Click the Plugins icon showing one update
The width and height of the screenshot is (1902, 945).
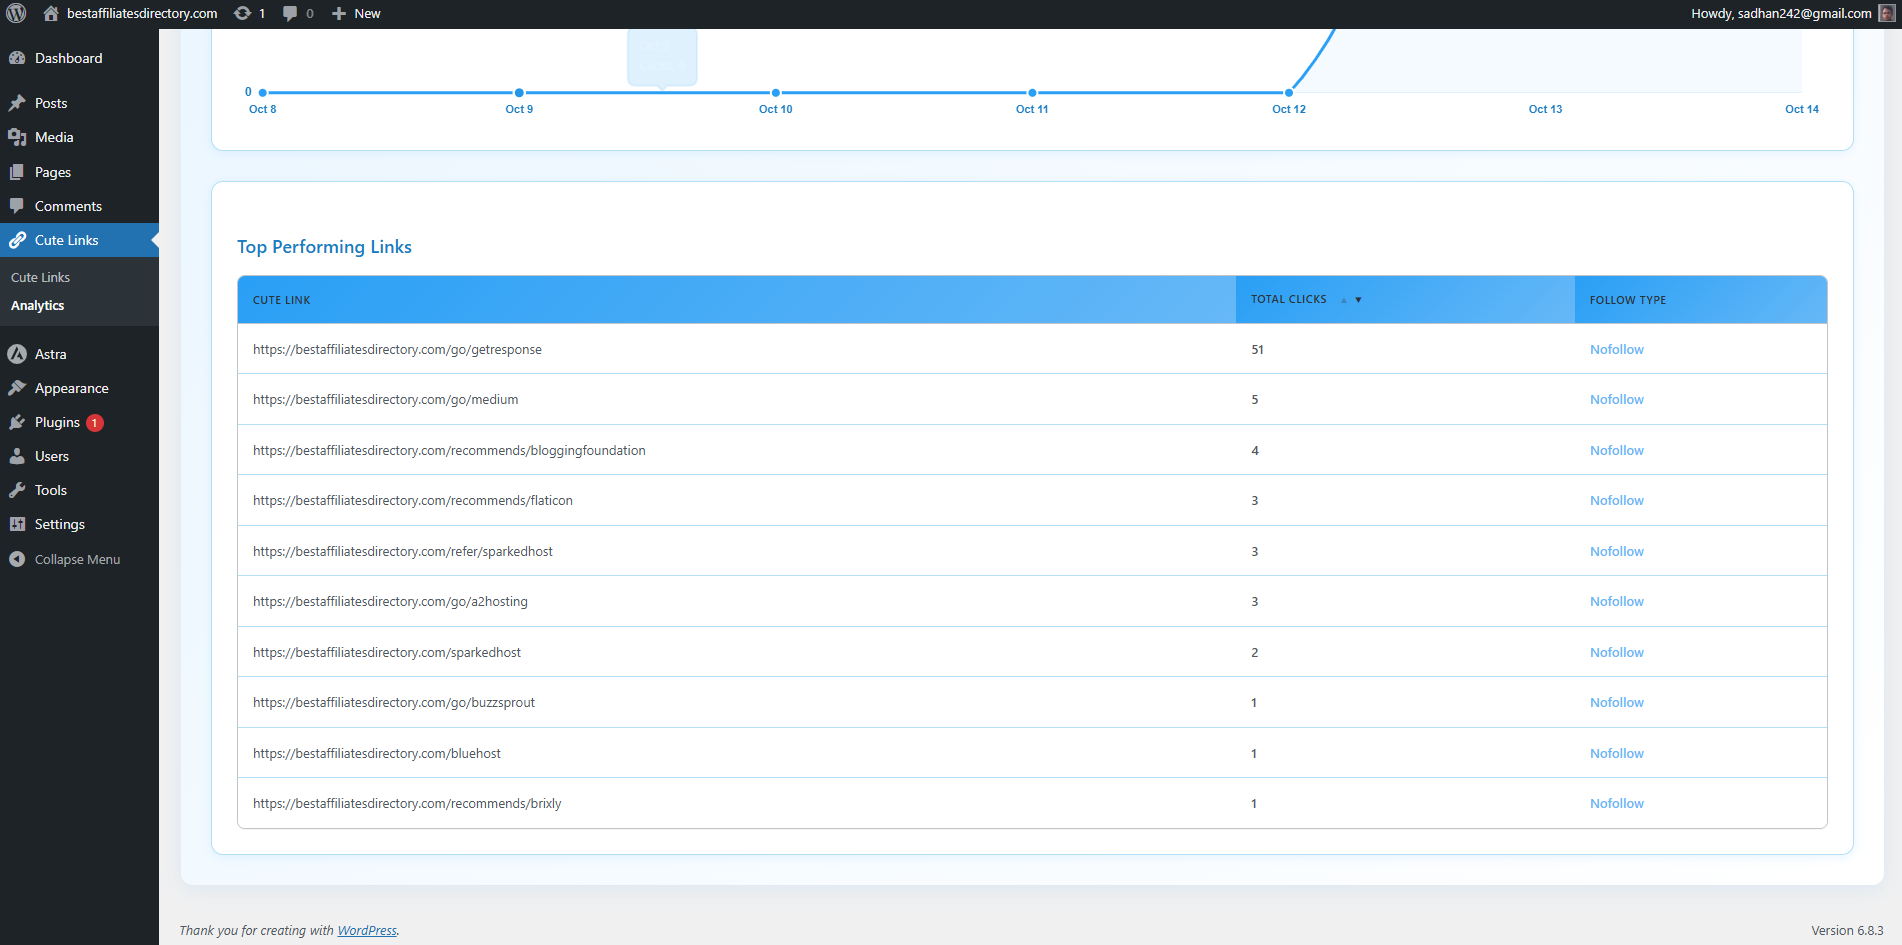[18, 422]
